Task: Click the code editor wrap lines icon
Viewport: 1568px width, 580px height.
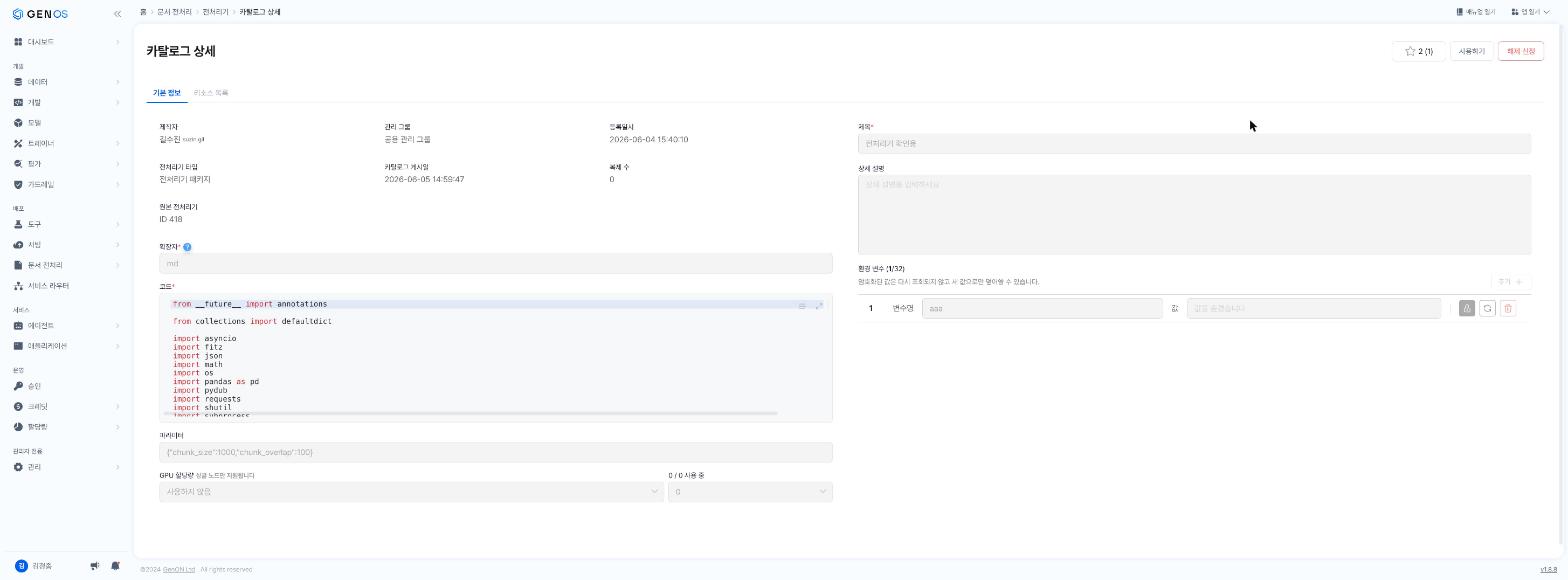Action: pyautogui.click(x=802, y=305)
